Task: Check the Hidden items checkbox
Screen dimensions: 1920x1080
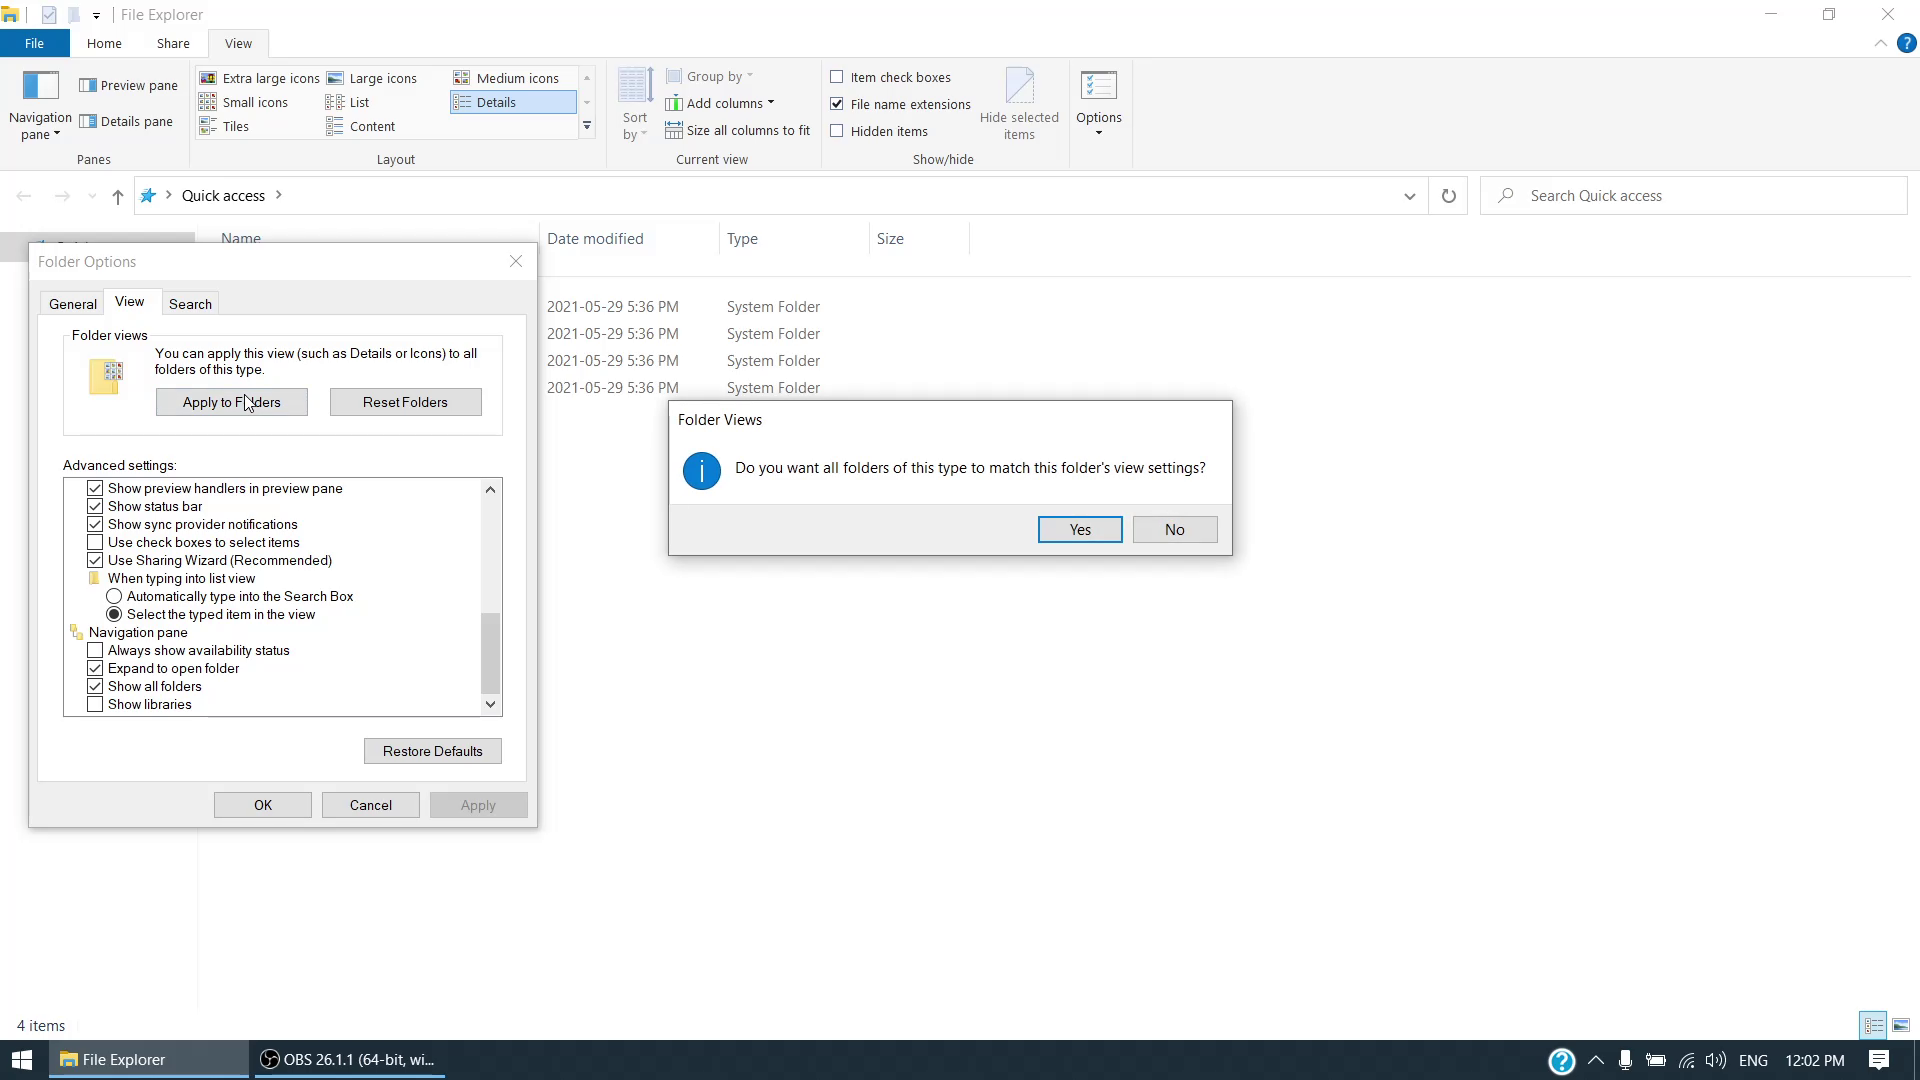Action: click(x=837, y=131)
